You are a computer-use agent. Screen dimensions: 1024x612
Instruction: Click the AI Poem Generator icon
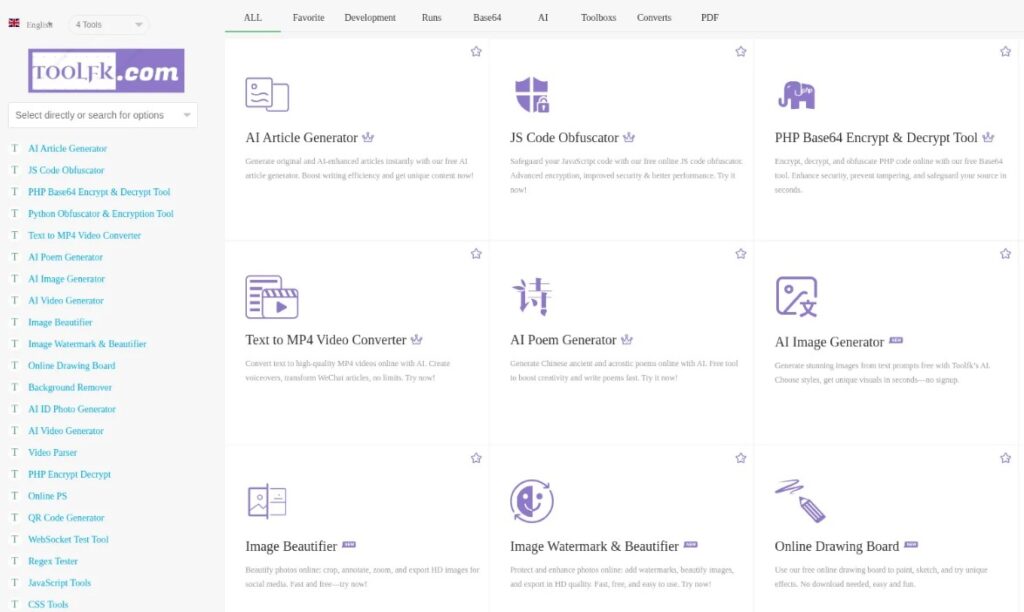(531, 297)
